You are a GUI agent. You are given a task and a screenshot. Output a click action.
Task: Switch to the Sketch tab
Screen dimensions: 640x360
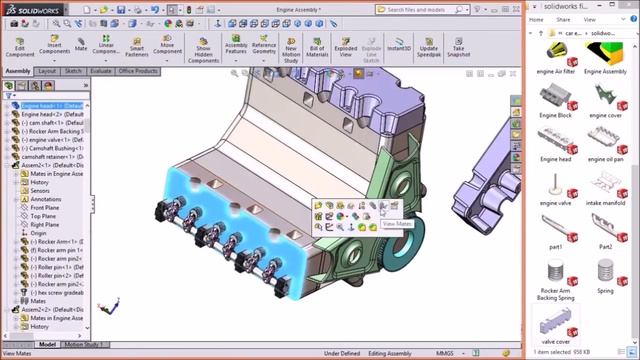[73, 71]
